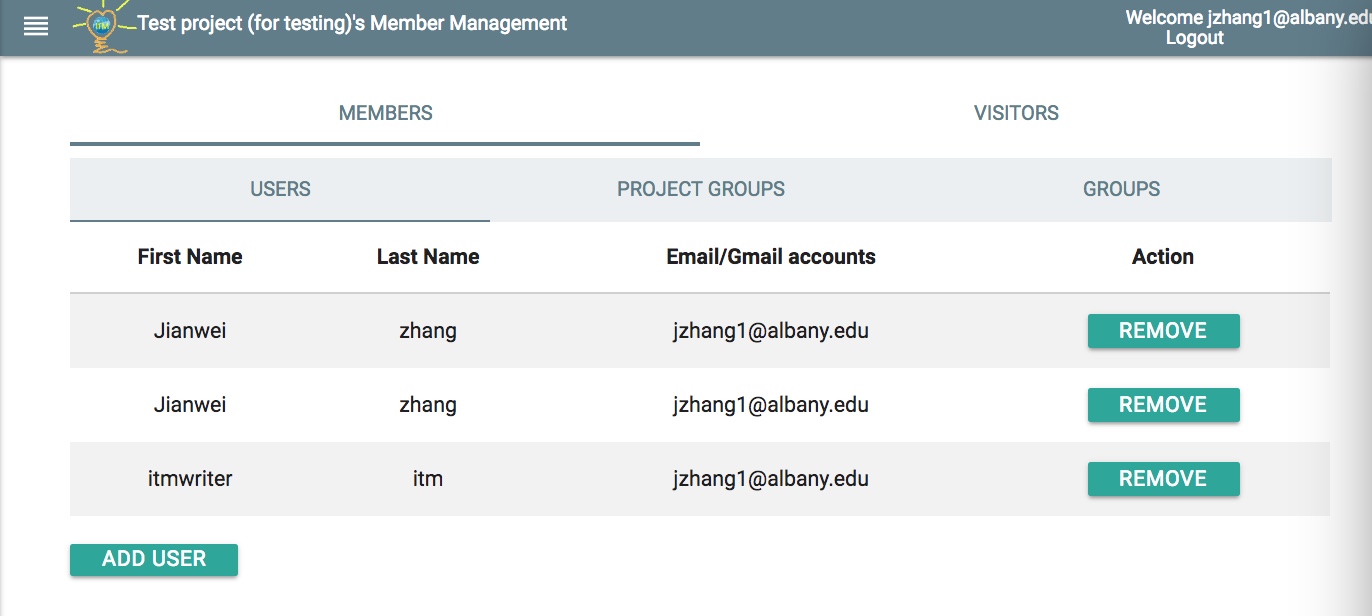1372x616 pixels.
Task: Switch to the MEMBERS tab
Action: 385,112
